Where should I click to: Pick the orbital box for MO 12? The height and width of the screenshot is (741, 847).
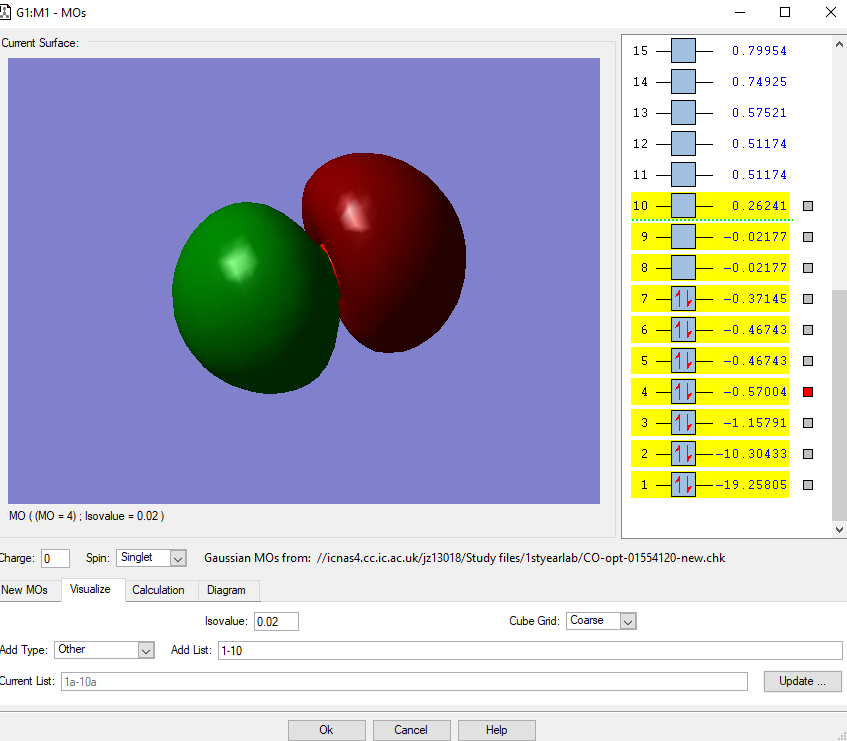point(683,144)
